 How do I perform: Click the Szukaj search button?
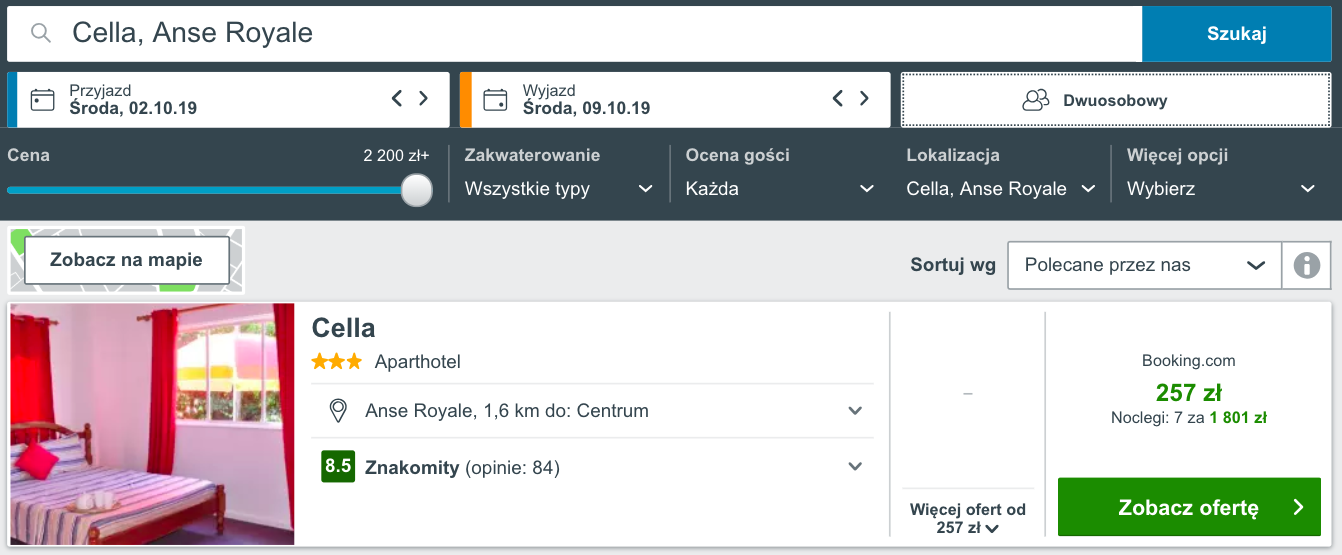point(1237,34)
